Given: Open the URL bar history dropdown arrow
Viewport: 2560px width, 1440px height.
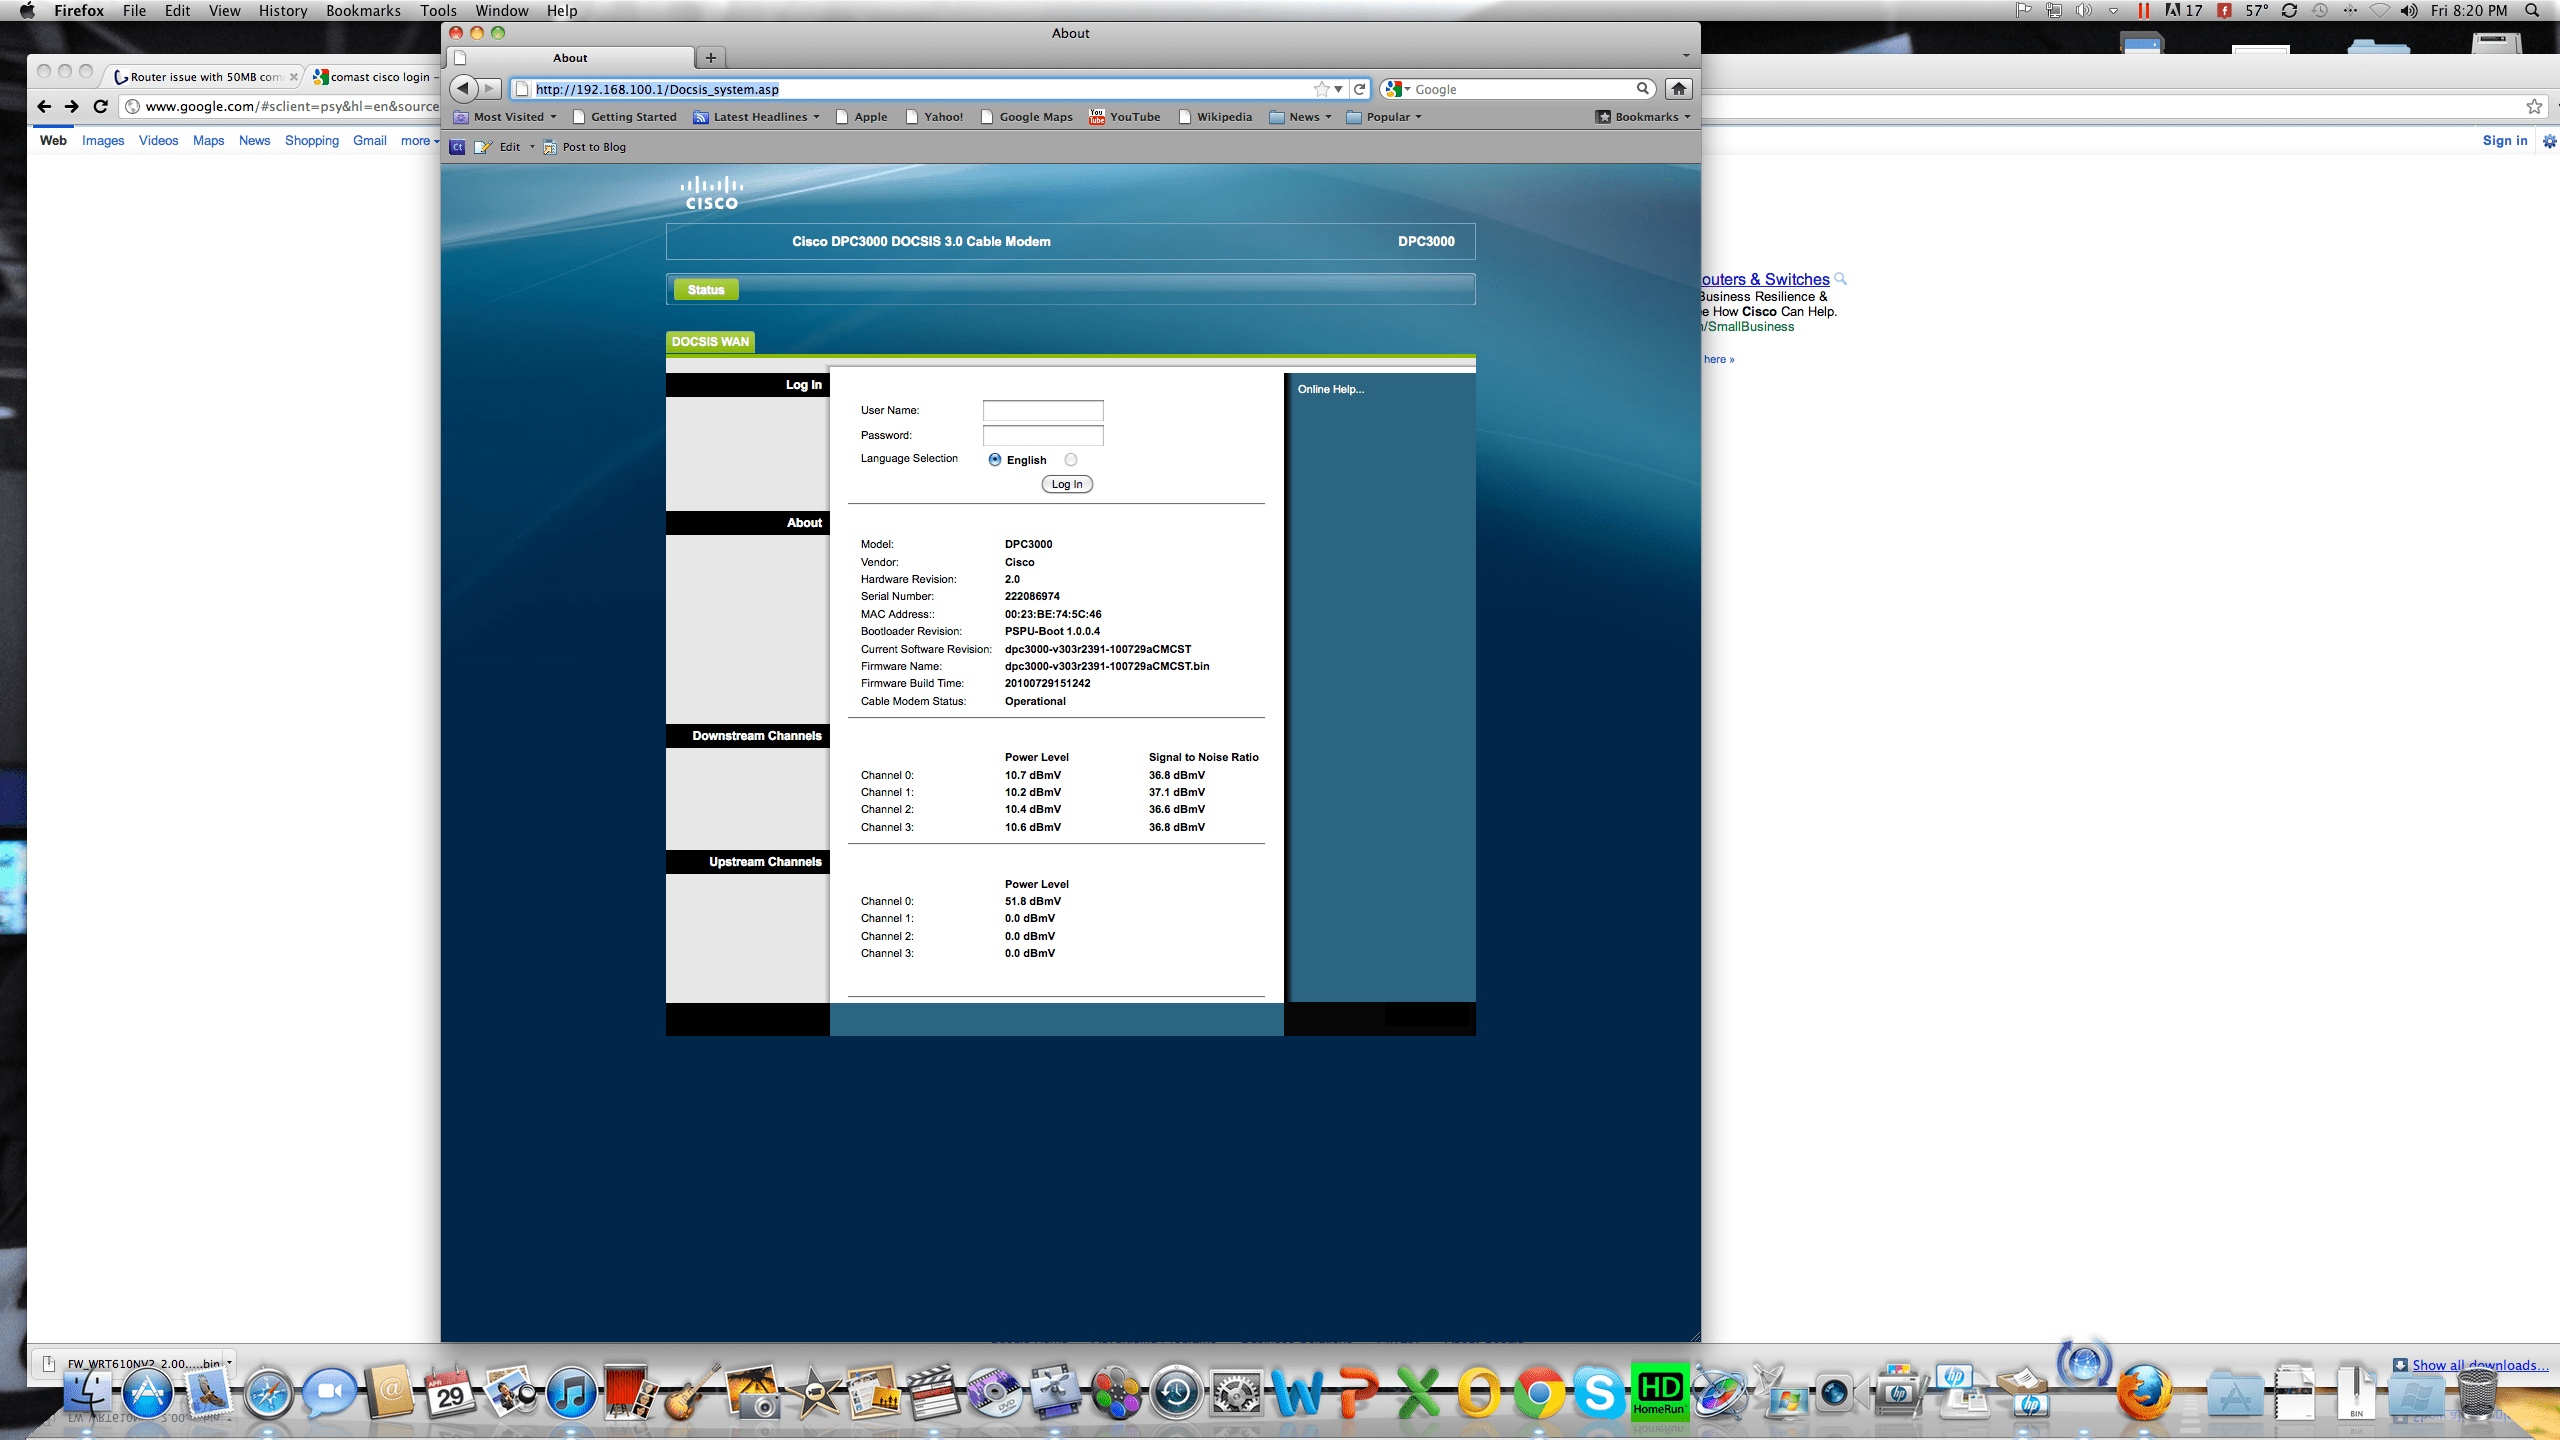Looking at the screenshot, I should pos(1338,89).
